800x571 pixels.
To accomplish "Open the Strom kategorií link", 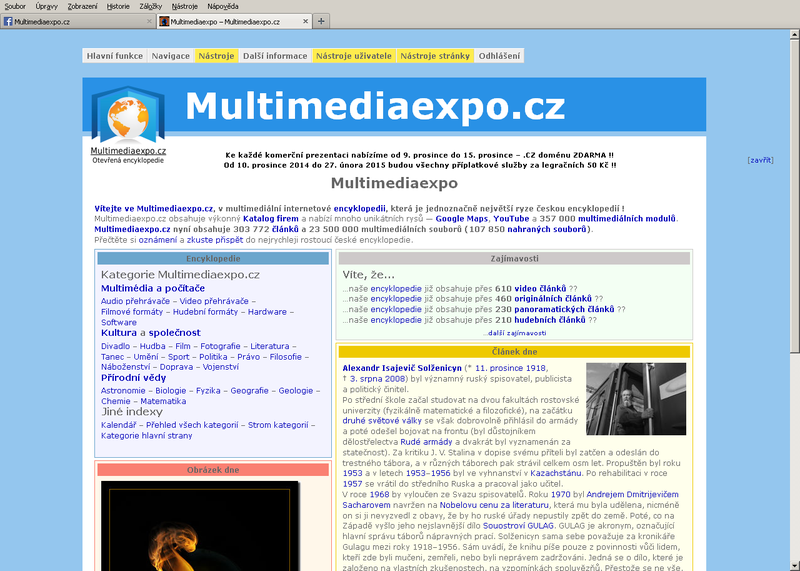I will pyautogui.click(x=278, y=425).
